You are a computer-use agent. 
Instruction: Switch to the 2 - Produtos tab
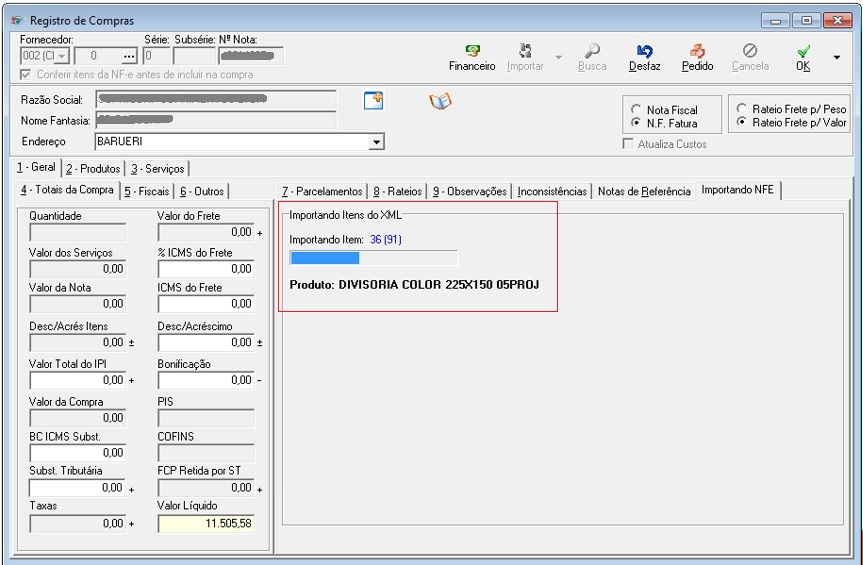click(93, 169)
